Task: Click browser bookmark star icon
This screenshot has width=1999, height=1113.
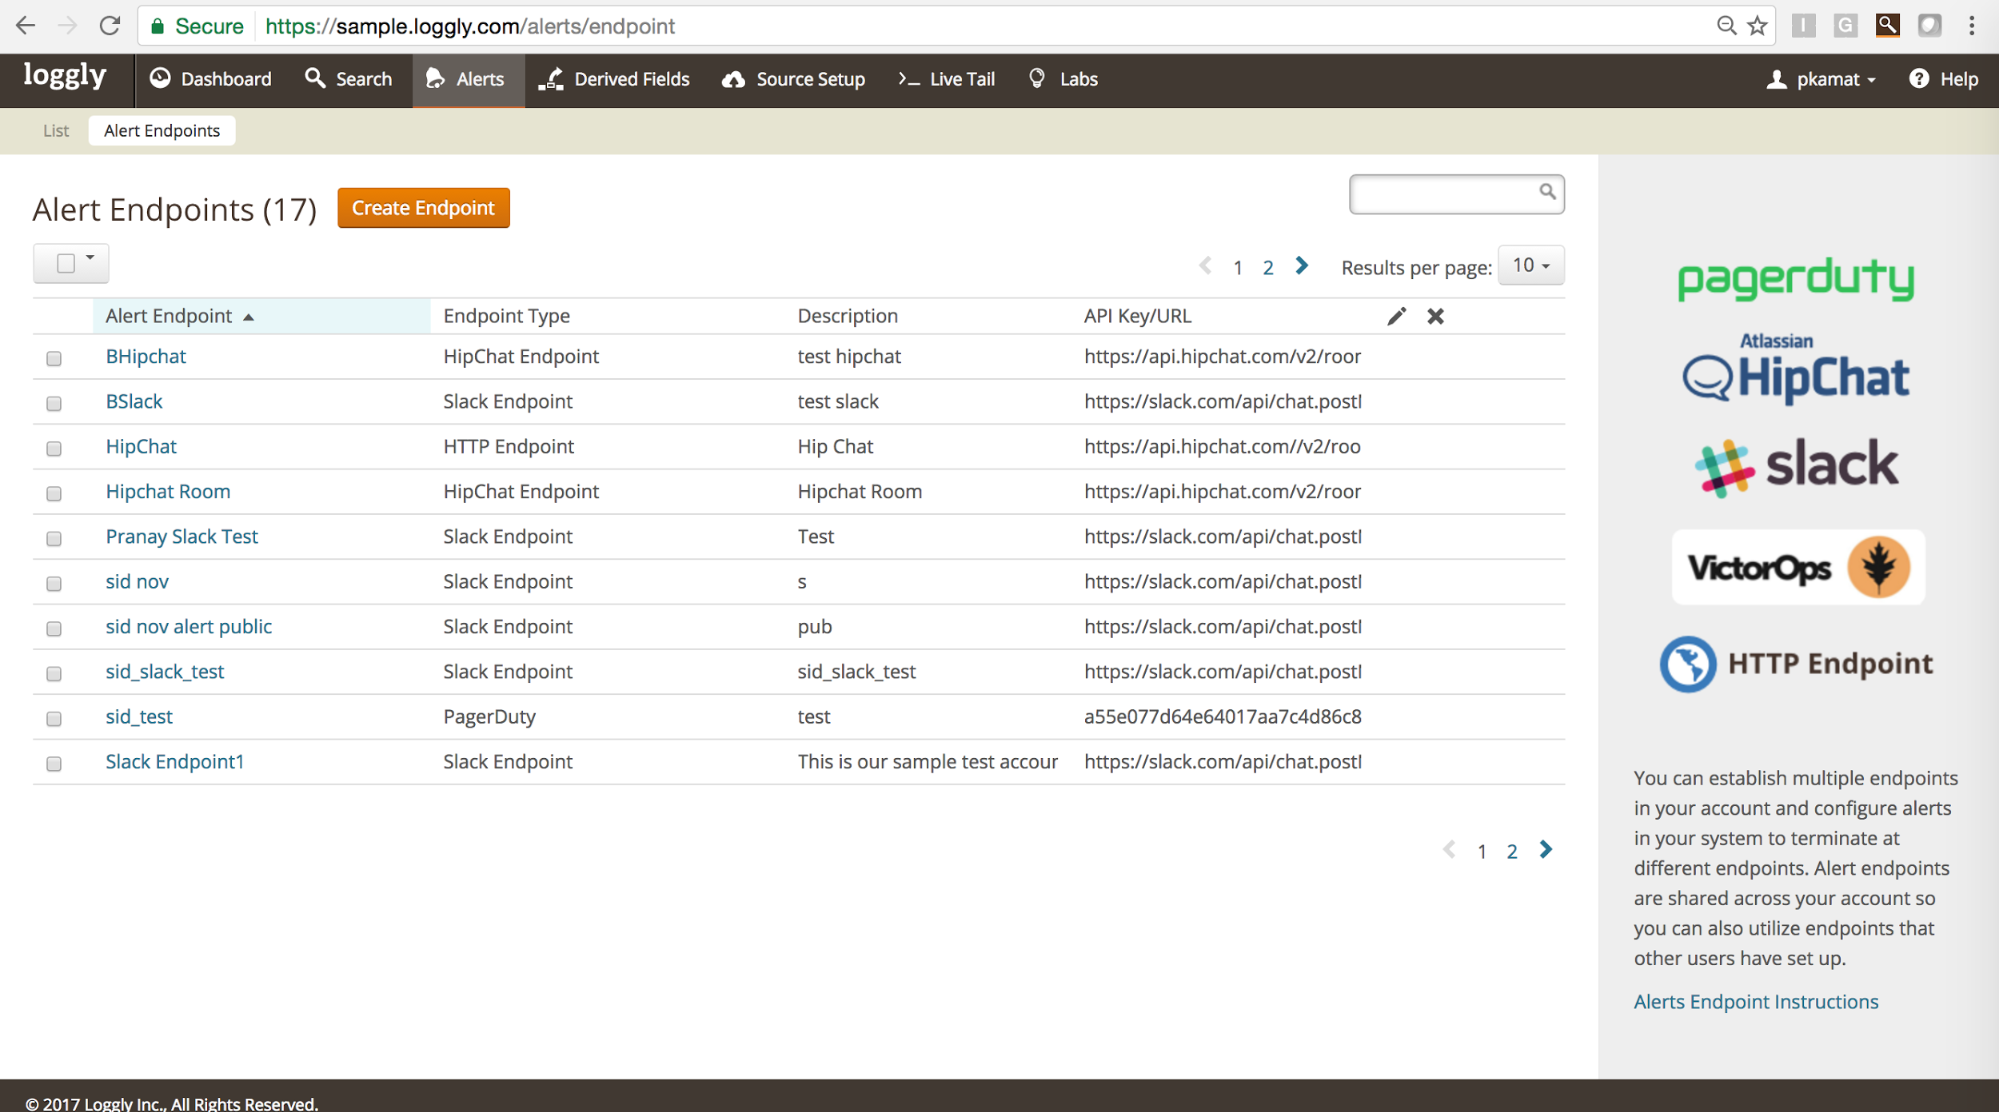Action: coord(1757,26)
